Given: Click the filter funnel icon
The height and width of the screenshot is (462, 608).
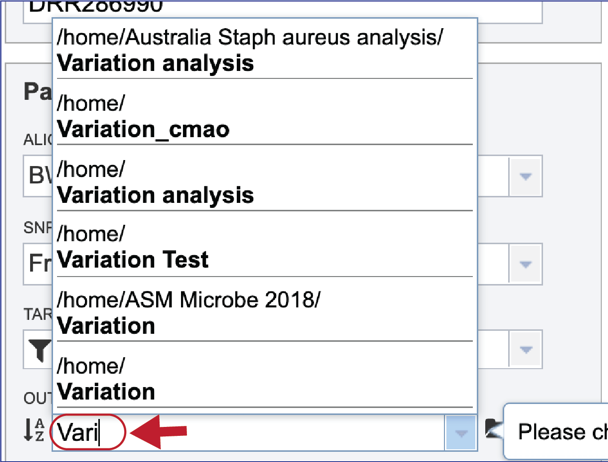Looking at the screenshot, I should 40,350.
